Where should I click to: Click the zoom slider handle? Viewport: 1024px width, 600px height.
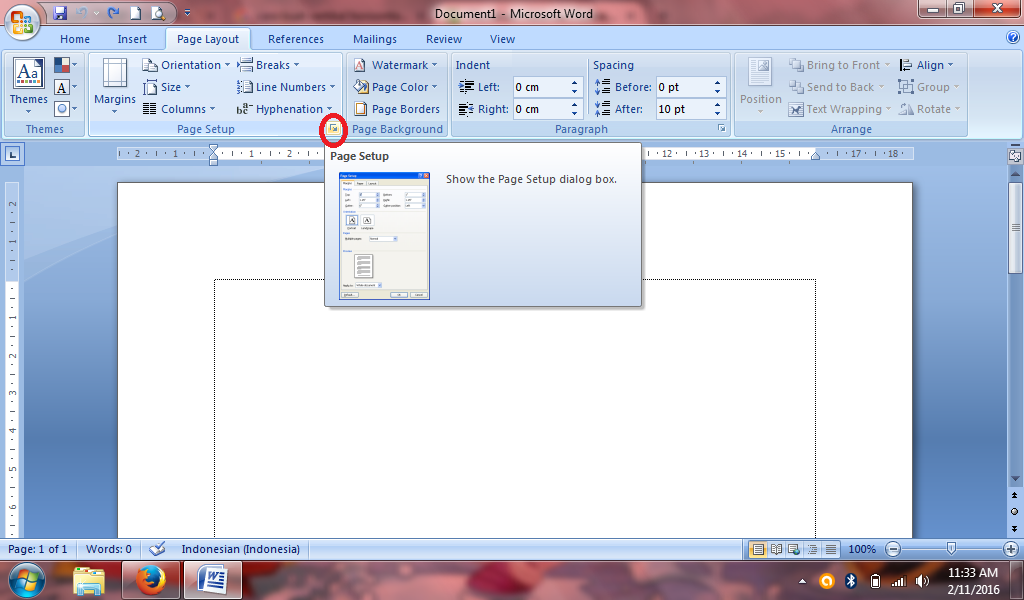(952, 548)
